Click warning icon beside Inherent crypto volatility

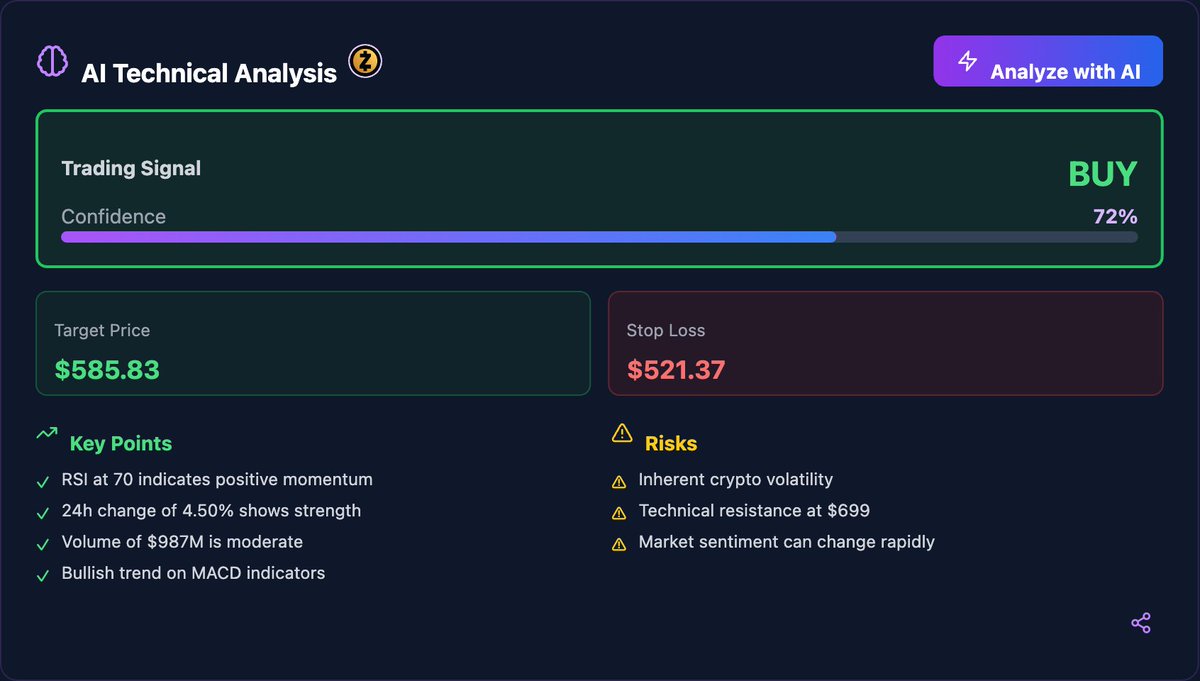619,482
